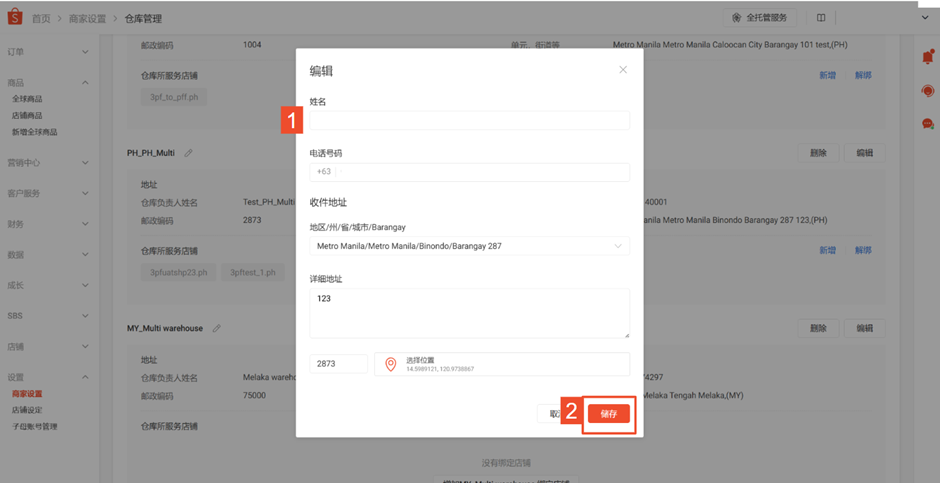Open 全球商品 in sidebar
The image size is (940, 483).
click(27, 99)
